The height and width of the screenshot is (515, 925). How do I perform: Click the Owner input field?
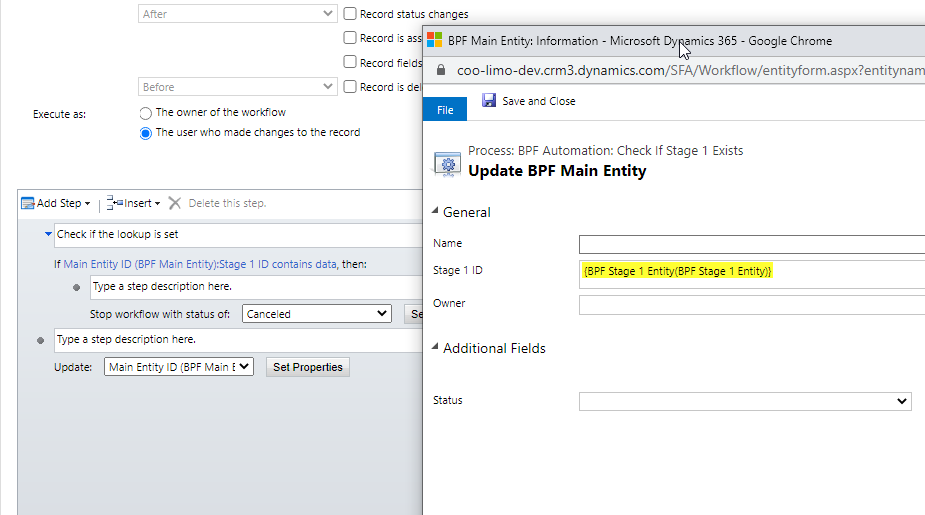752,305
